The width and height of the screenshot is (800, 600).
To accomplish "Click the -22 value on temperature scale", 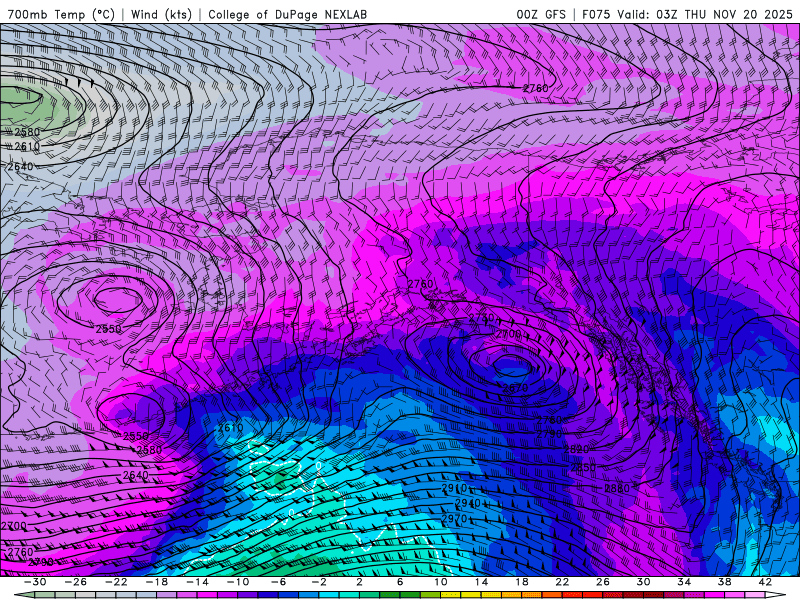I will (x=116, y=582).
